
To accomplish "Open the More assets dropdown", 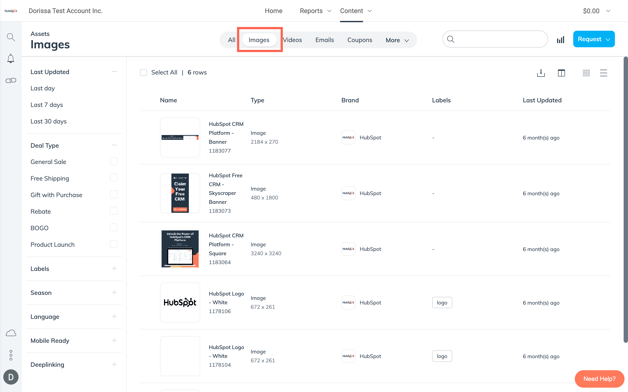I will tap(397, 40).
